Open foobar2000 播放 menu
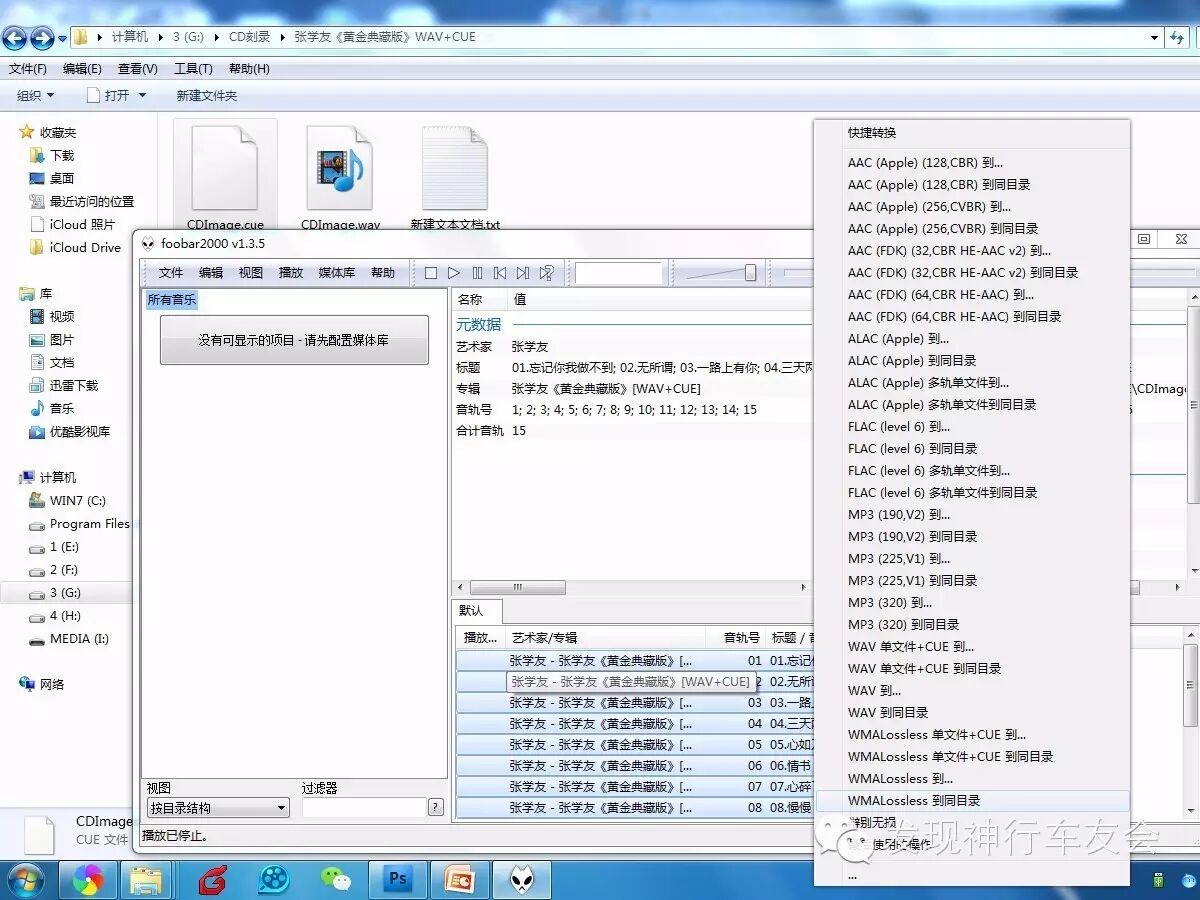Viewport: 1200px width, 900px height. pyautogui.click(x=291, y=272)
